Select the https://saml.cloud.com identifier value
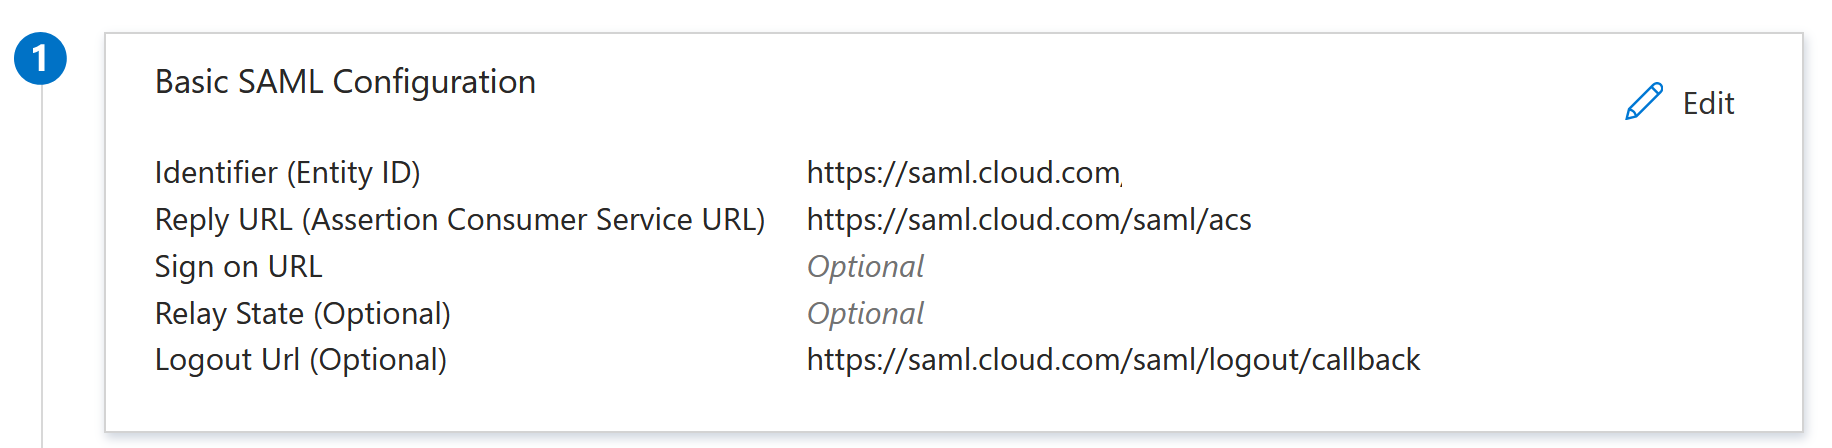Viewport: 1832px width, 448px height. tap(963, 173)
